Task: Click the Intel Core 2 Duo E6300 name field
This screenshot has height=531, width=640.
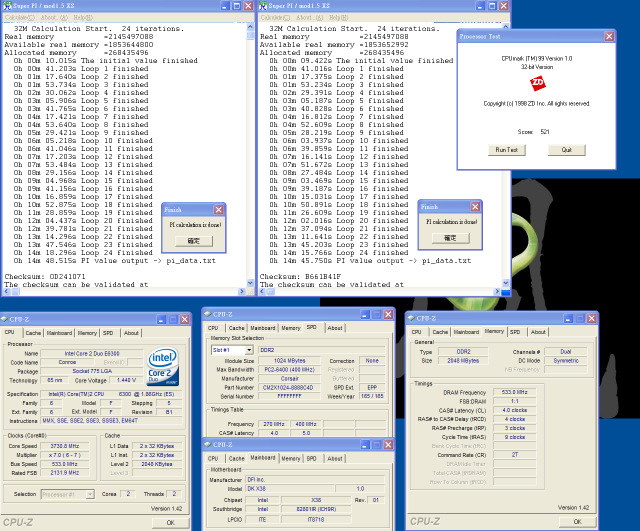Action: click(92, 353)
